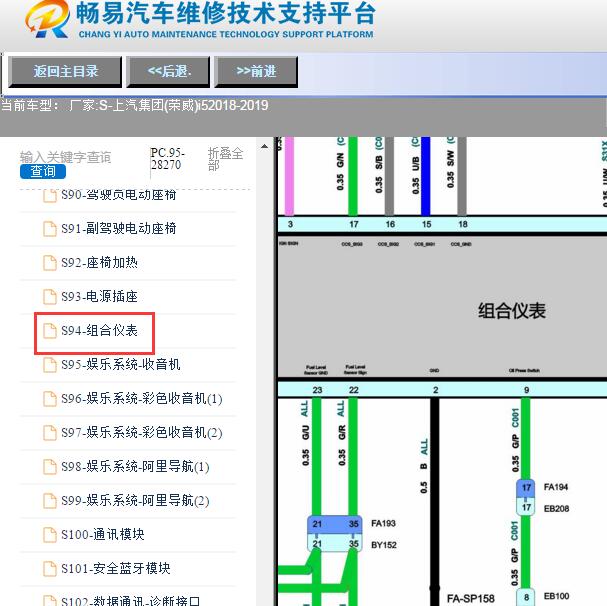Click pin 22 on the cluster connector
Image resolution: width=607 pixels, height=606 pixels.
(x=353, y=390)
